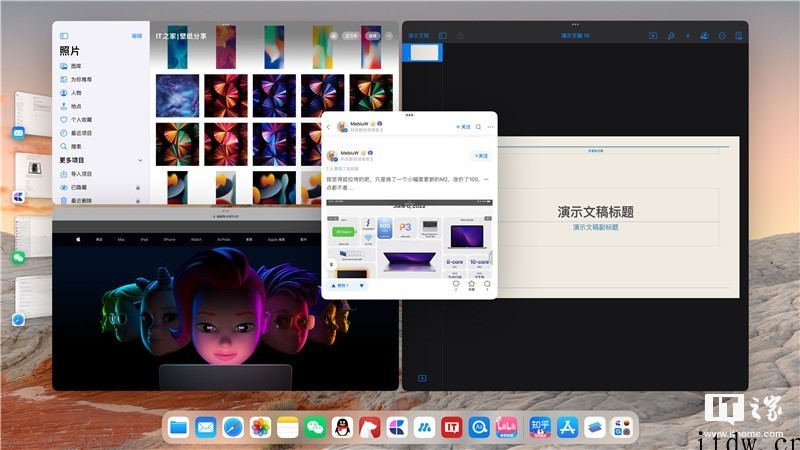
Task: Click the favorite star icon in the Zhihu window
Action: (471, 284)
